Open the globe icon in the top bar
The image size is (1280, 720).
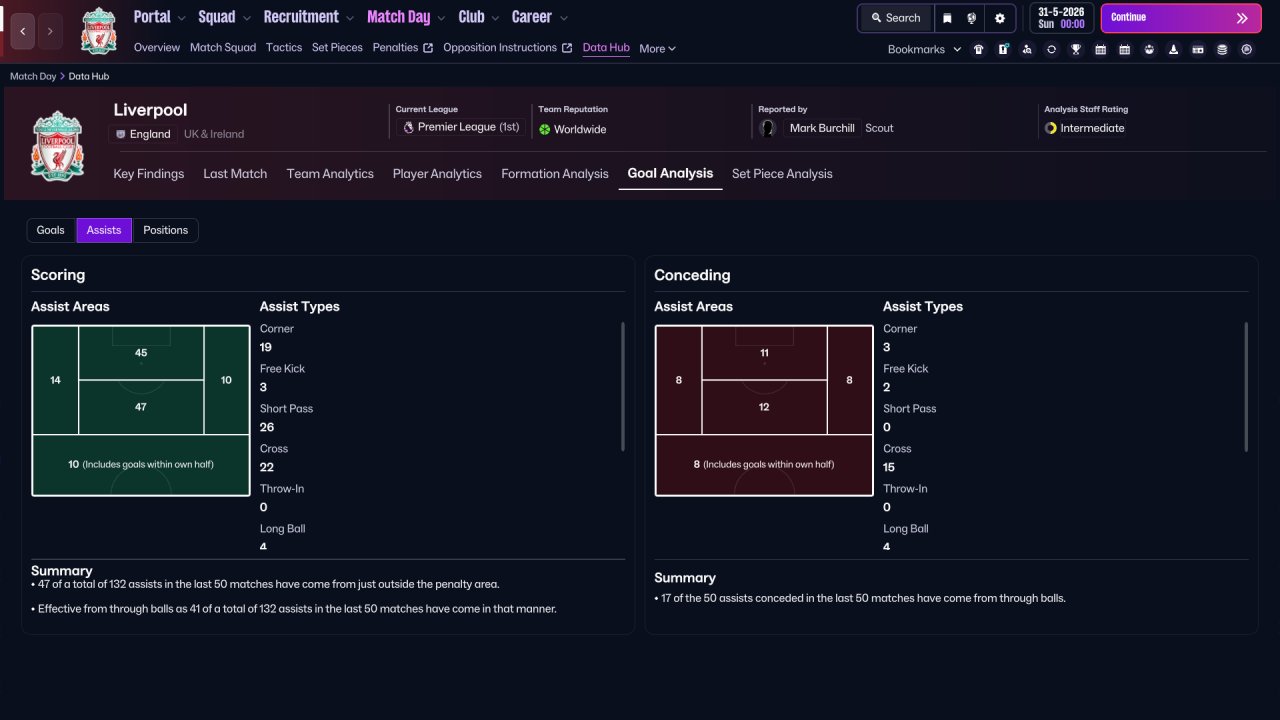[x=972, y=18]
